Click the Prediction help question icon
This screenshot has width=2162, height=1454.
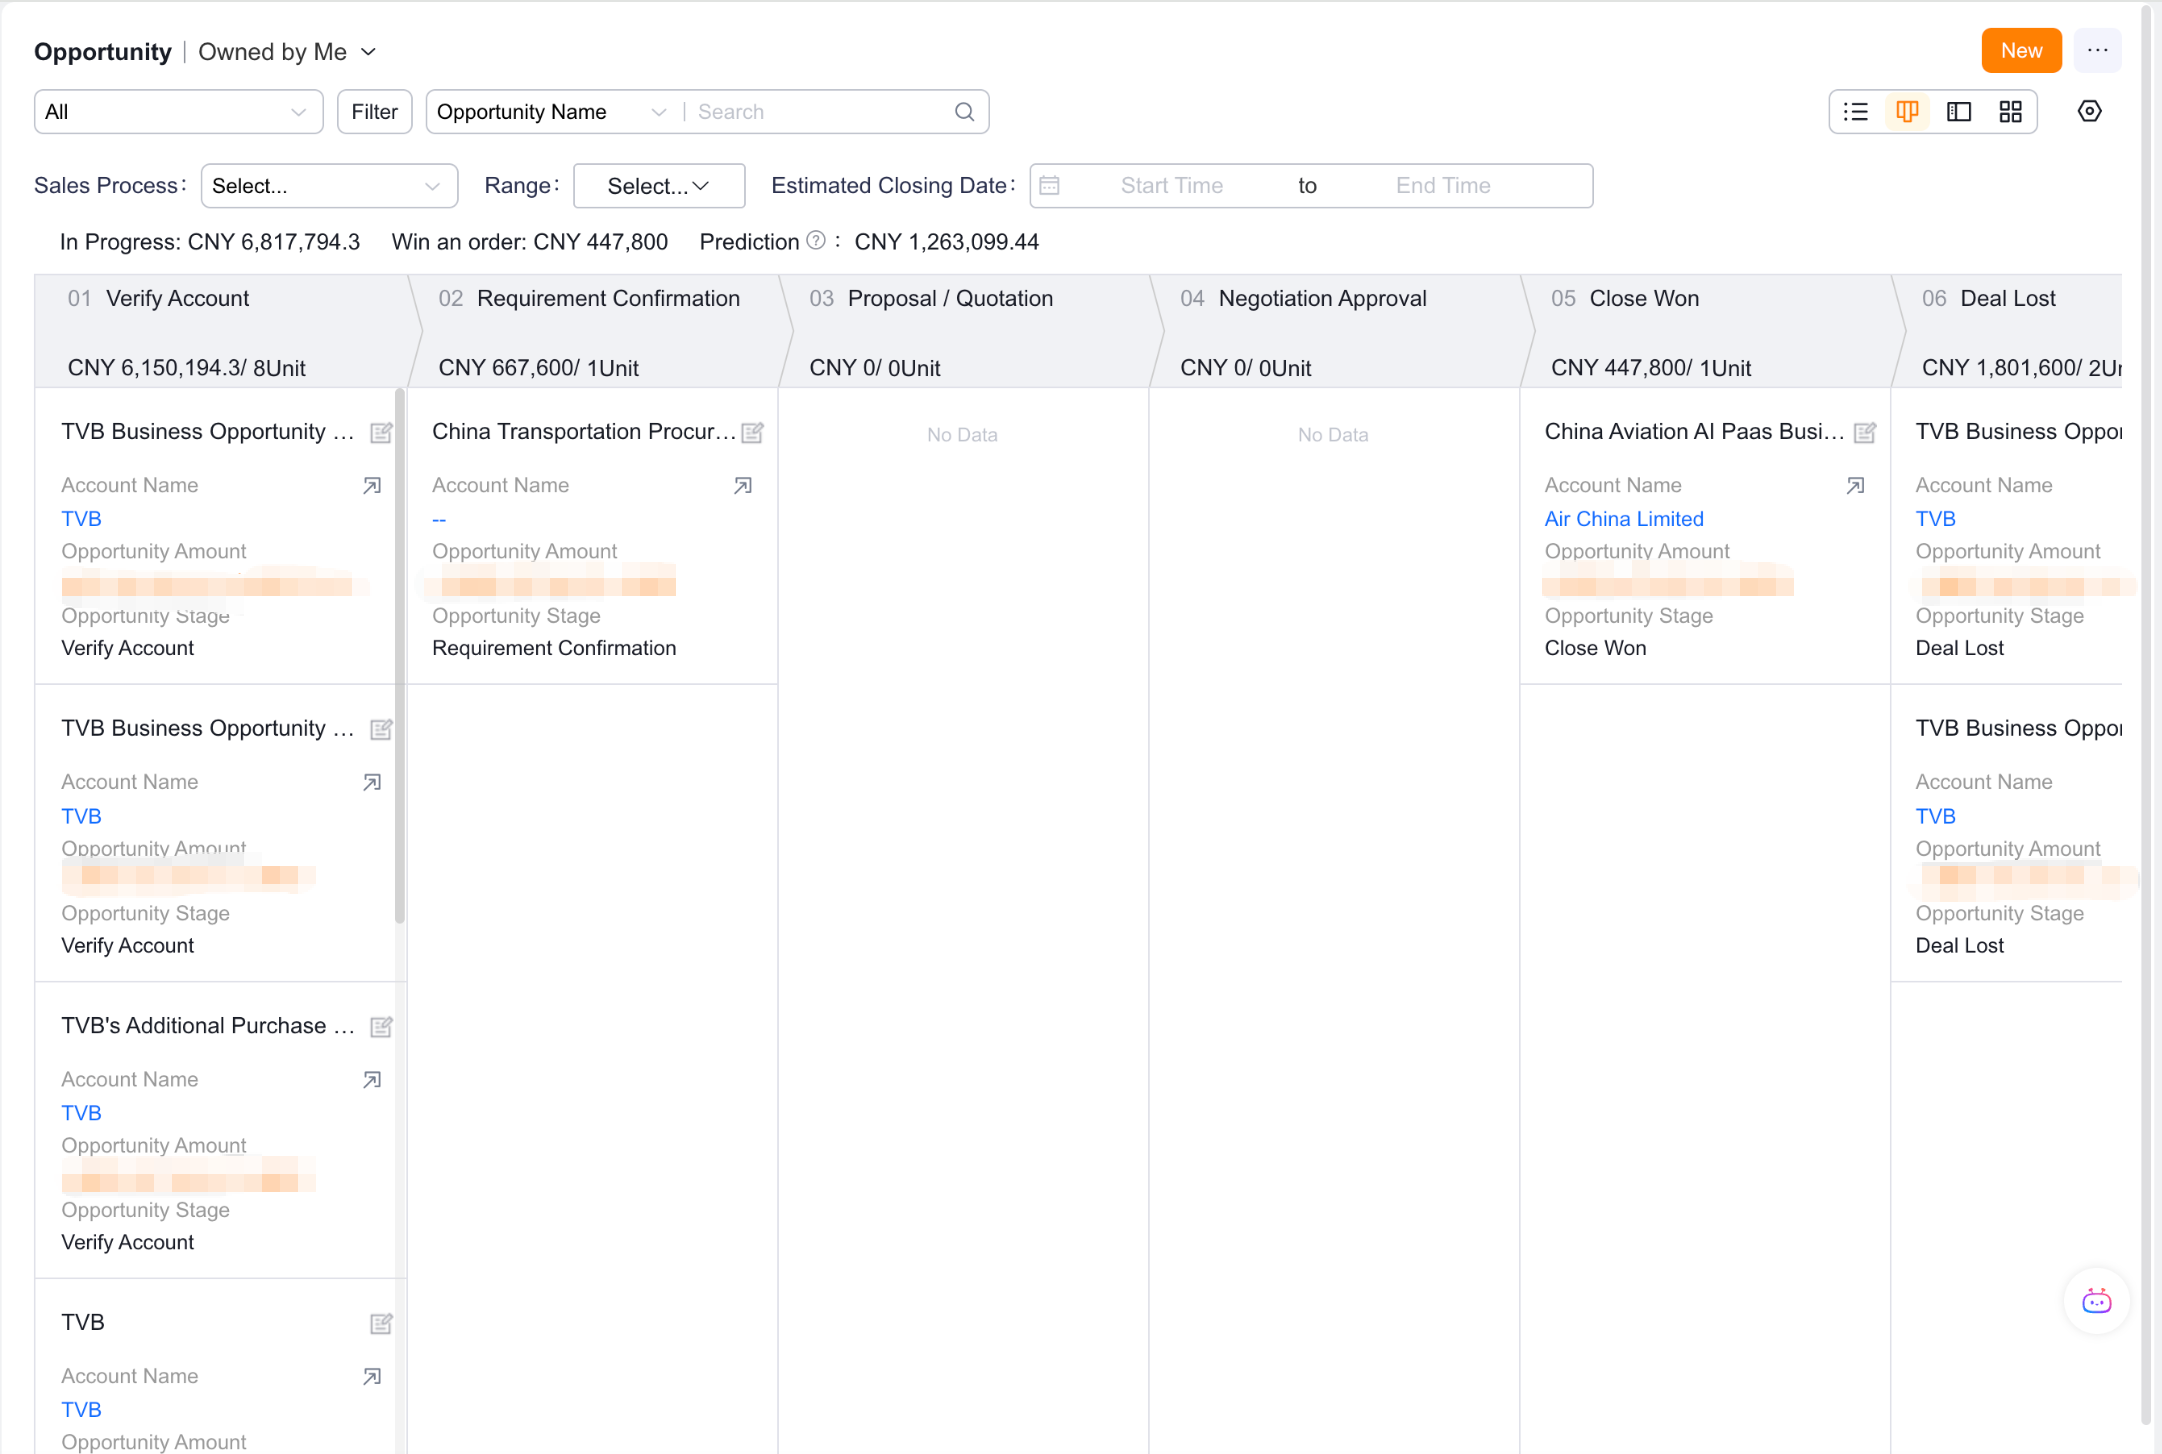pyautogui.click(x=816, y=241)
